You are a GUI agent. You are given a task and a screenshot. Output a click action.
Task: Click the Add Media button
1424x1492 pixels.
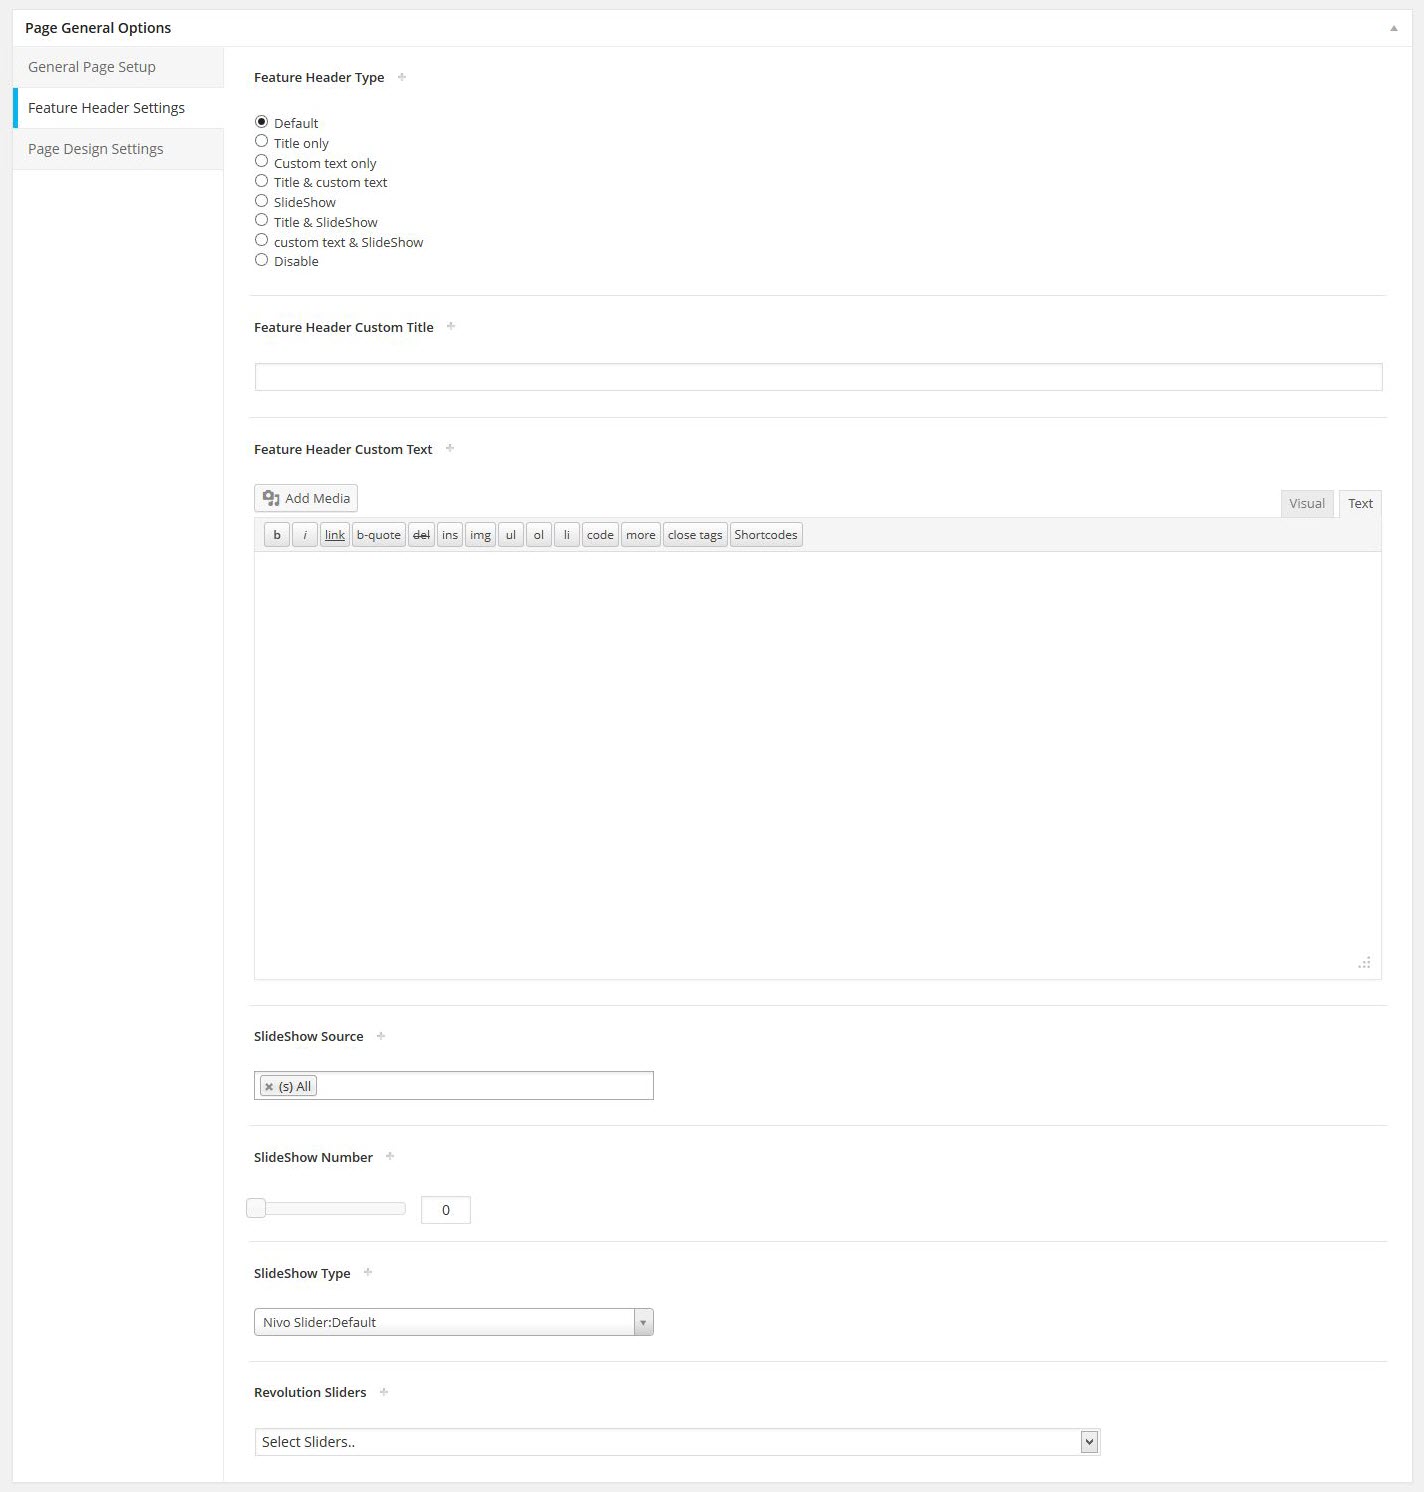tap(306, 498)
